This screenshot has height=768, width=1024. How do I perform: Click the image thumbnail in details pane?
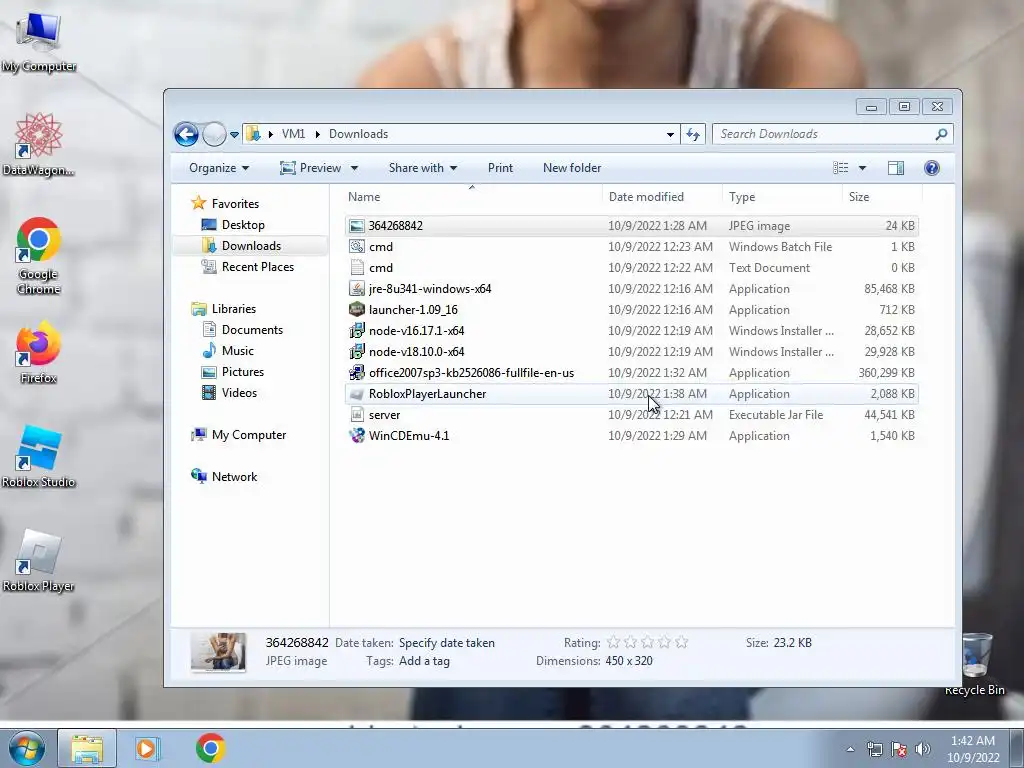tap(218, 652)
